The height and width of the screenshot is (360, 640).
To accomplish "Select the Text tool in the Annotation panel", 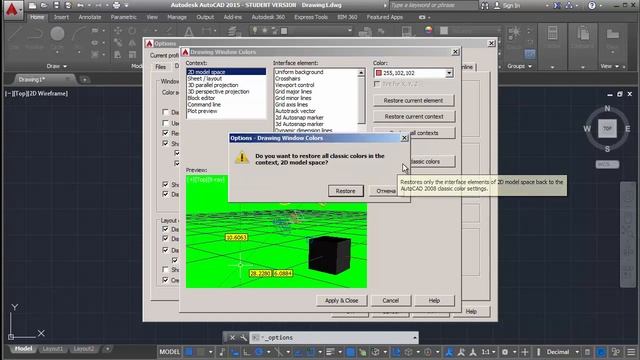I will [189, 32].
